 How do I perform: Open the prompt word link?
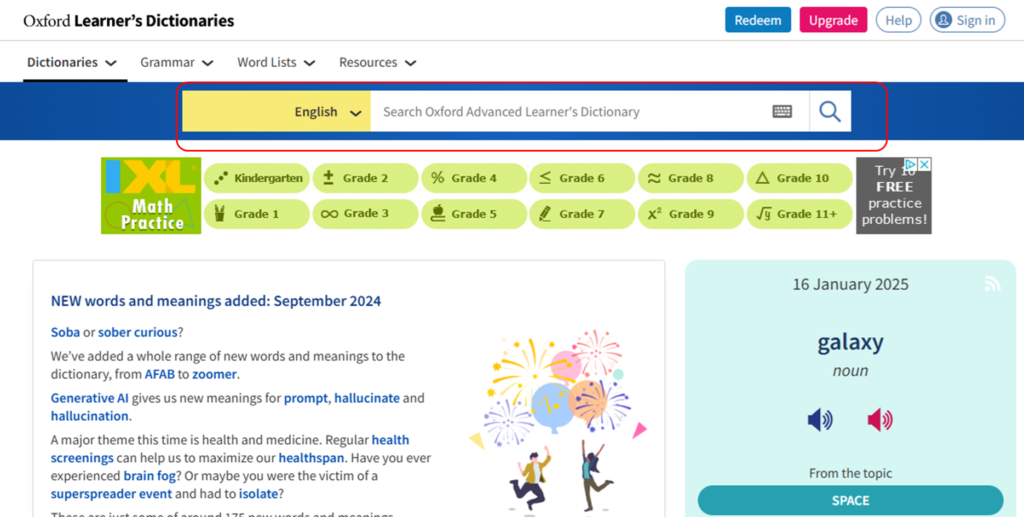[x=306, y=398]
